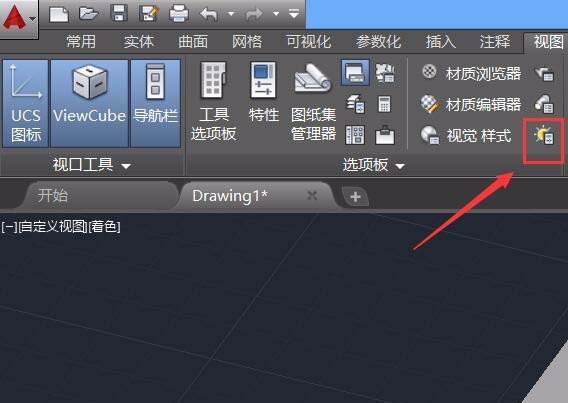Open the undo history dropdown arrow
The image size is (568, 403).
click(231, 14)
